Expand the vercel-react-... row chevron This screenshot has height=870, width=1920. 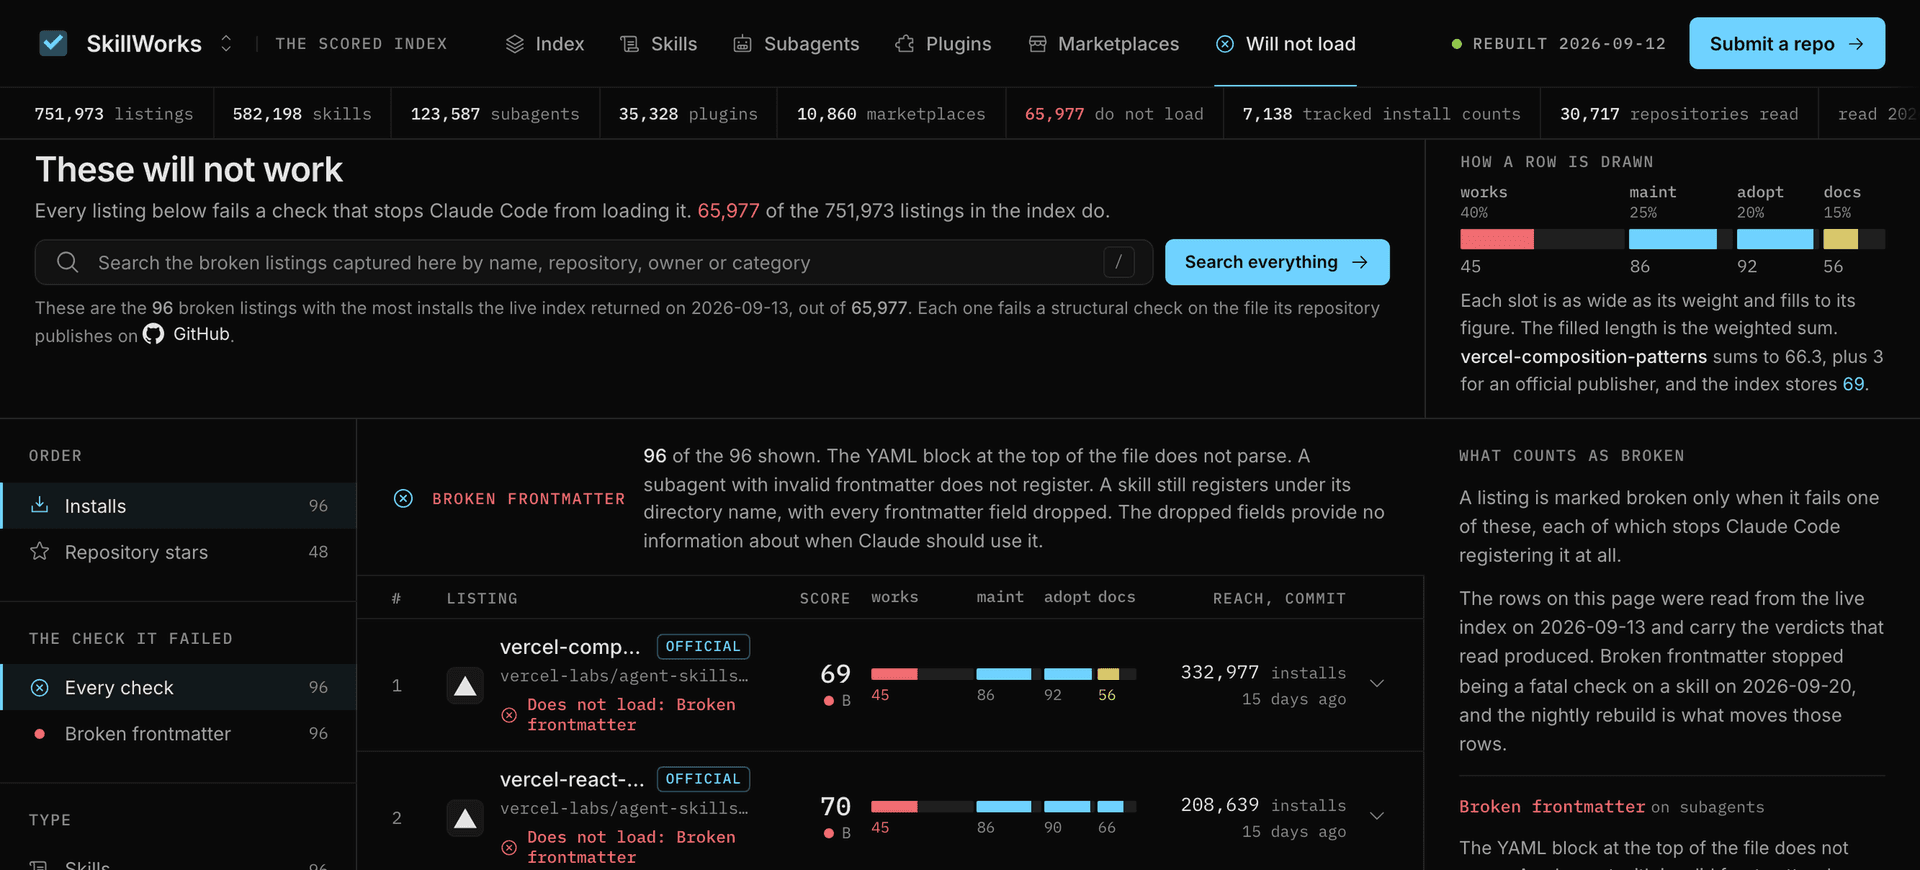pos(1377,816)
